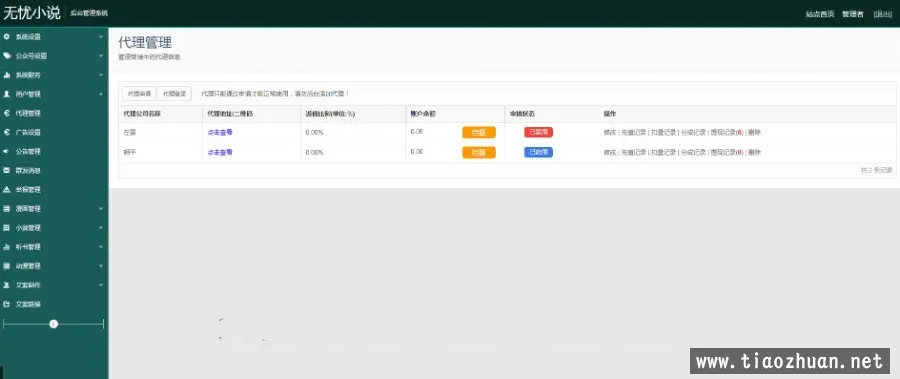This screenshot has width=900, height=379.
Task: Switch to the 代理申请 tab
Action: 139,93
